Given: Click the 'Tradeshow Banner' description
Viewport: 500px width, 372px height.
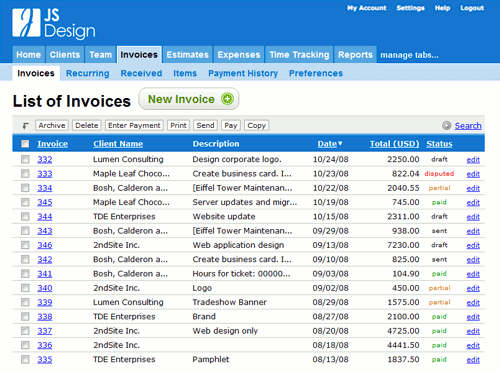Looking at the screenshot, I should point(229,302).
